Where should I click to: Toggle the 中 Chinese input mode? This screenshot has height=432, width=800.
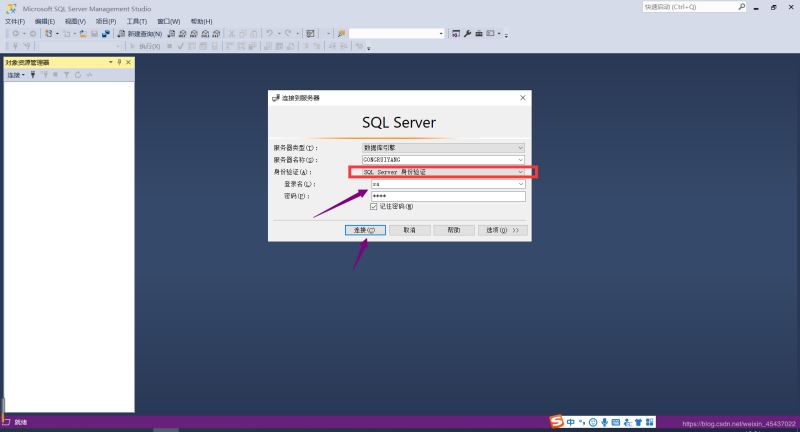coord(570,422)
